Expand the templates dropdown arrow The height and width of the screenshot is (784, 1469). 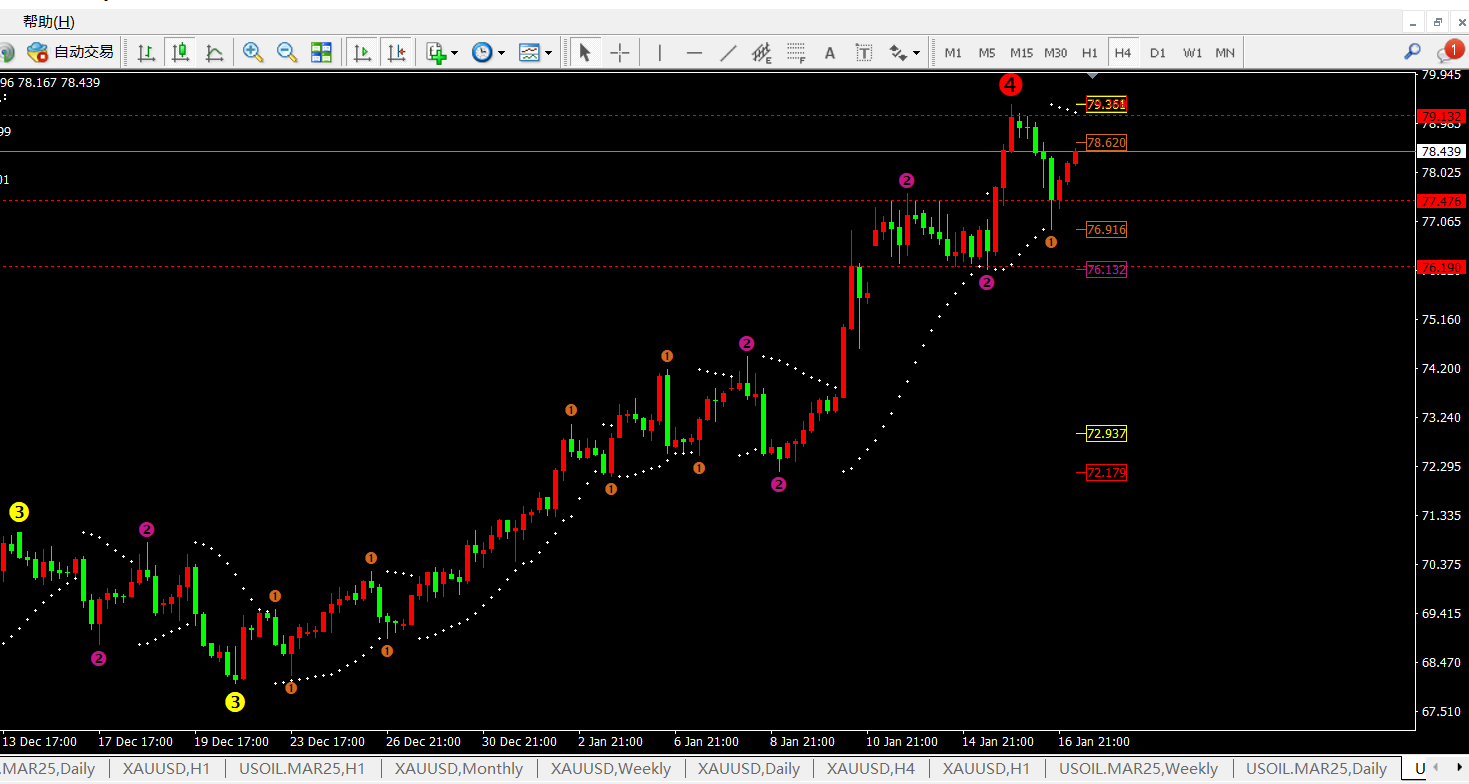pyautogui.click(x=548, y=53)
